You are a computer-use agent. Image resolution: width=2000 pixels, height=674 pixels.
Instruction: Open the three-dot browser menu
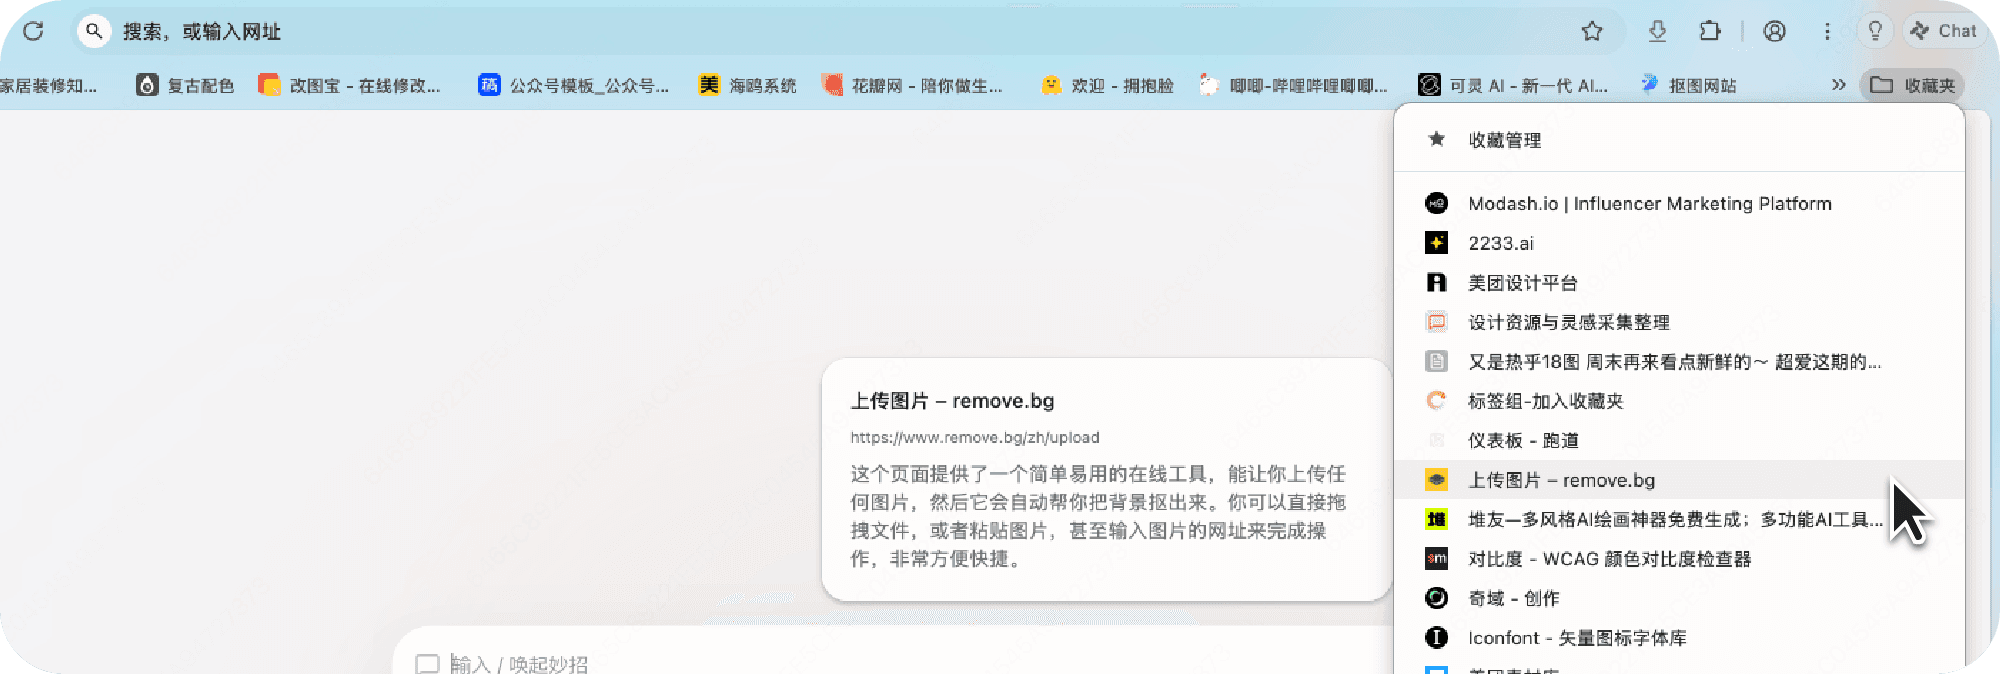click(1827, 31)
